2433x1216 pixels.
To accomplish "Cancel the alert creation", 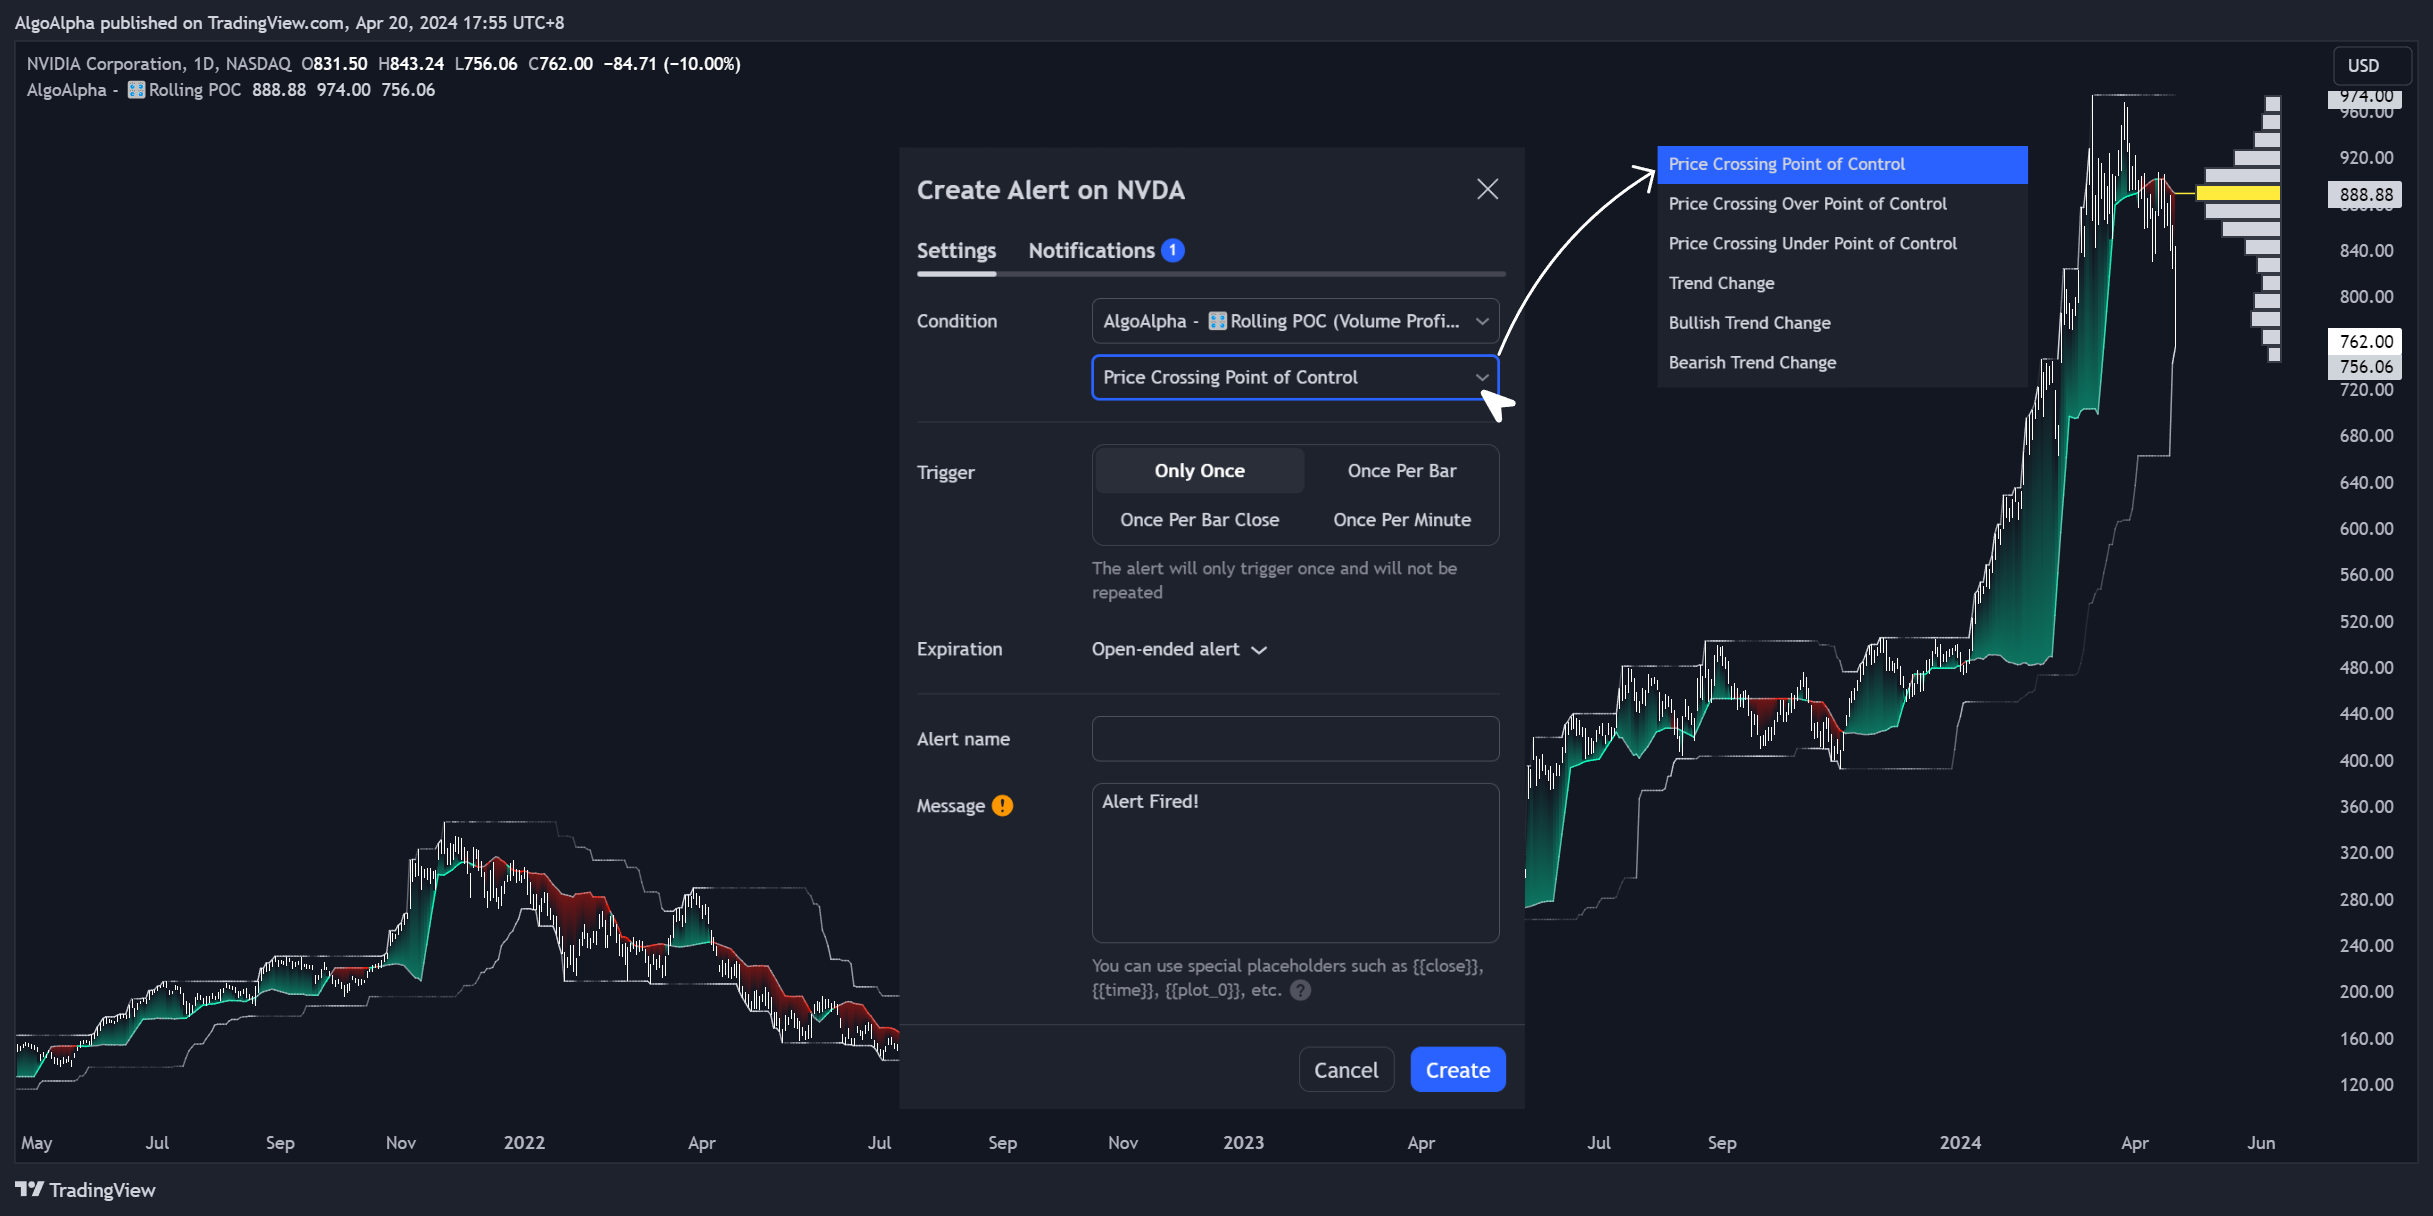I will (1346, 1070).
